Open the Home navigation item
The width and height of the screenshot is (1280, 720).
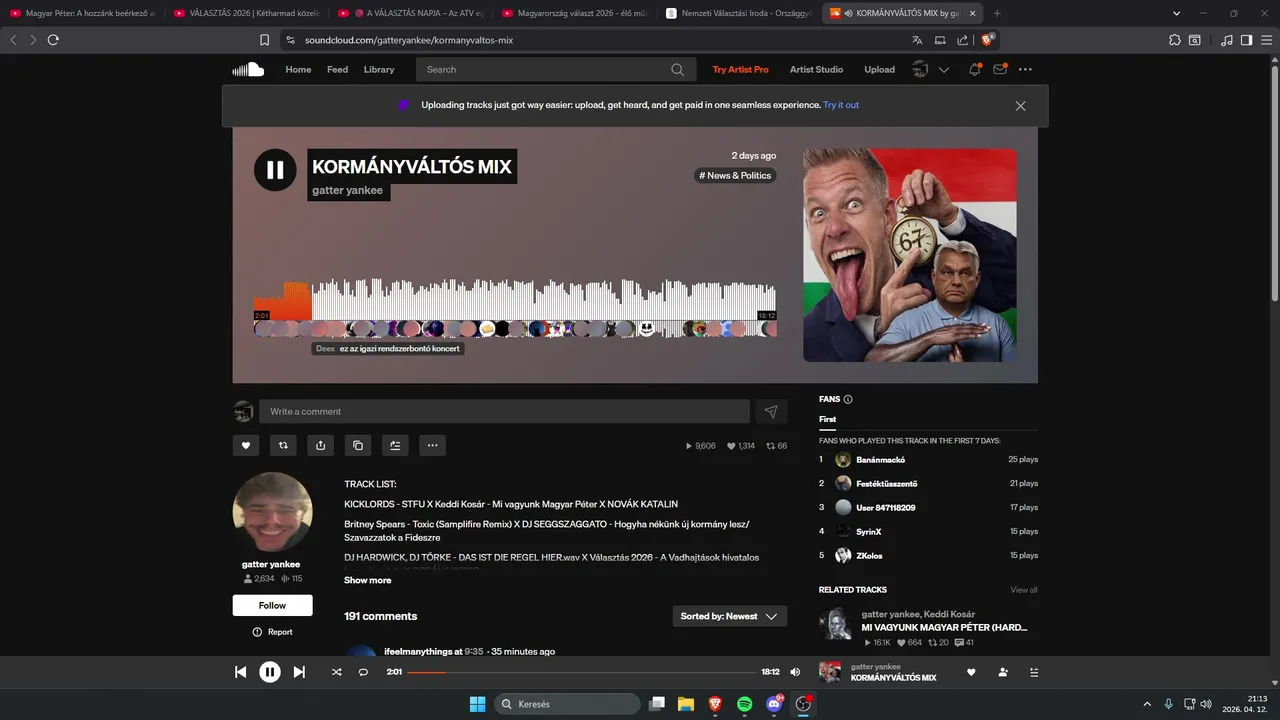(x=298, y=69)
